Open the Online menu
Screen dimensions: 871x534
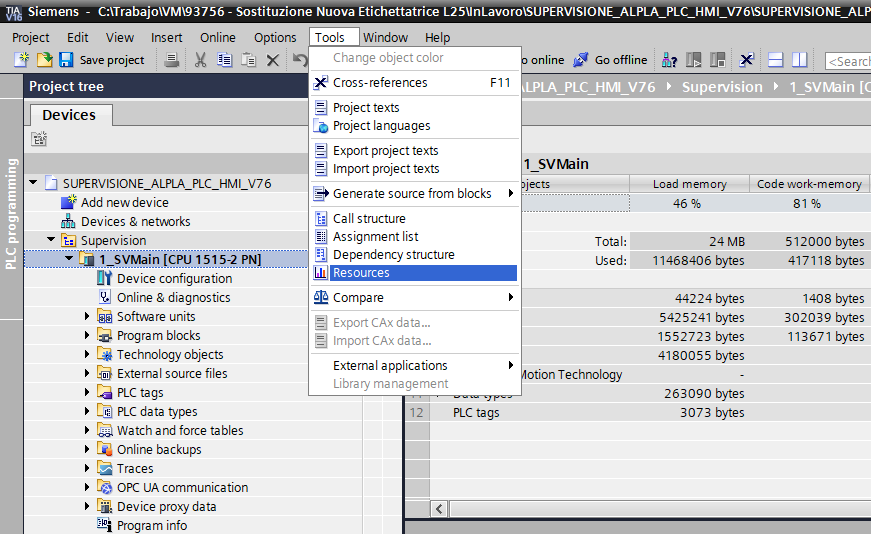(x=218, y=37)
